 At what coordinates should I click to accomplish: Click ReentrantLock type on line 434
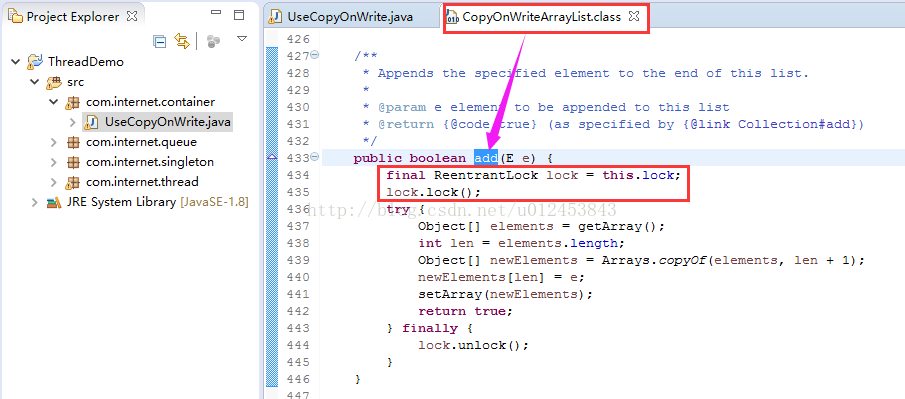tap(486, 175)
